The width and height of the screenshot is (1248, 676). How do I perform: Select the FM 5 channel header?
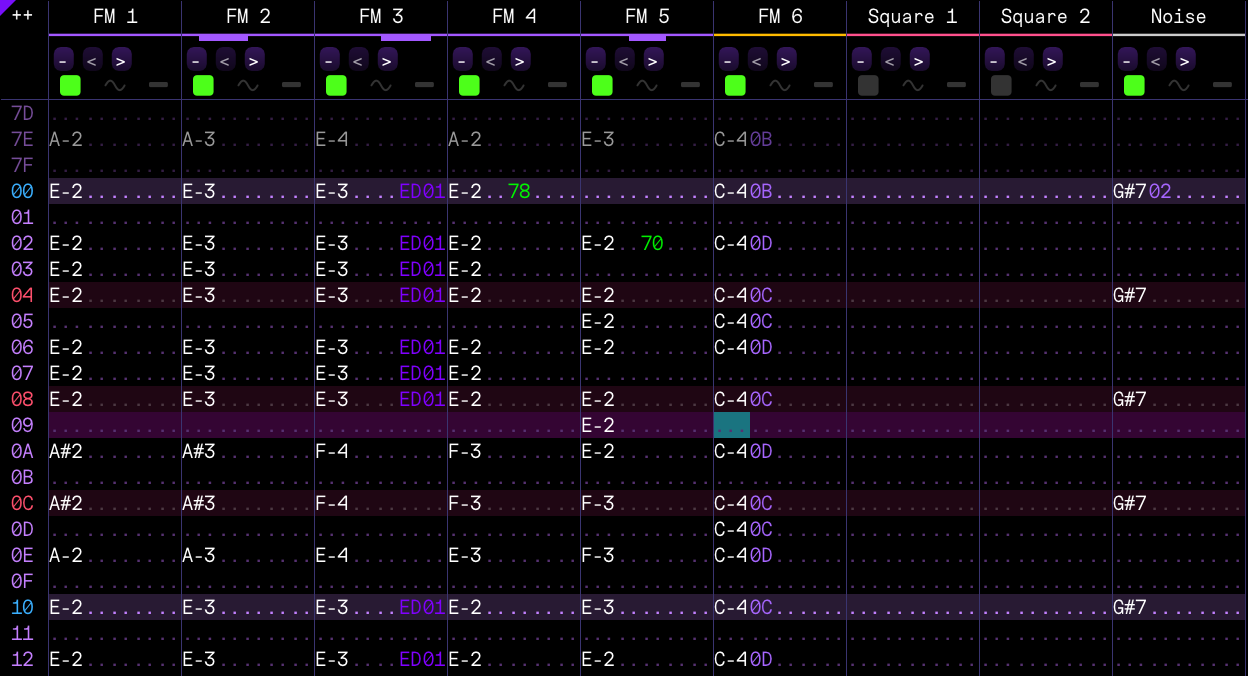[x=647, y=16]
